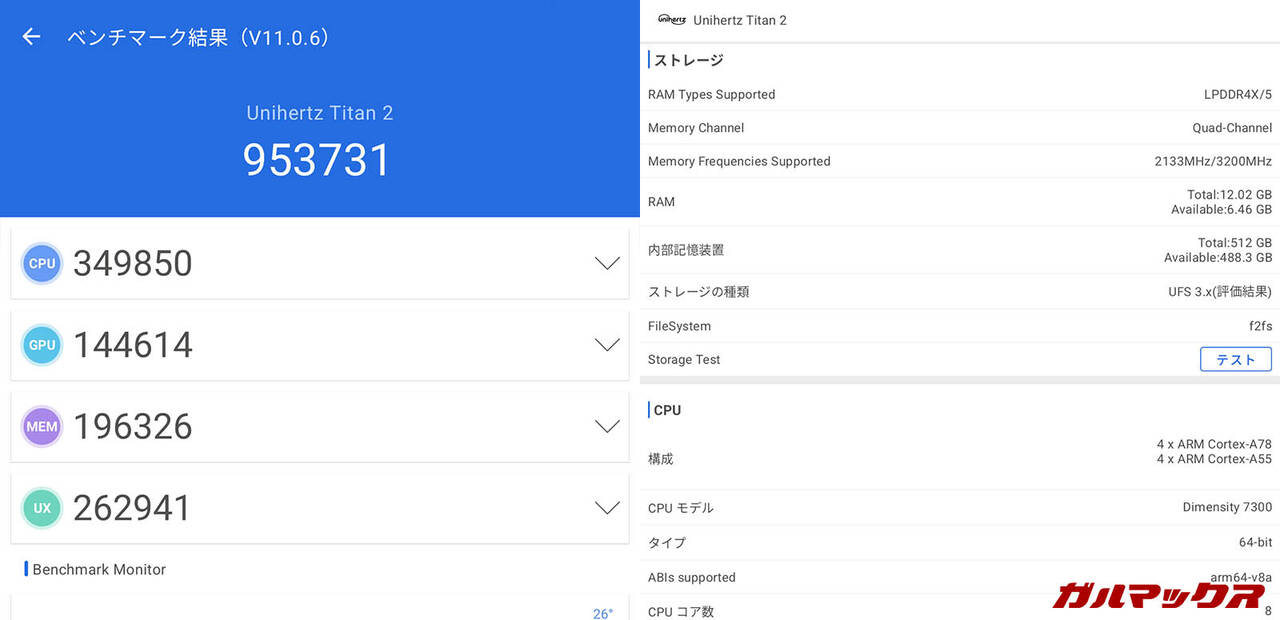Expand the MEM score details

click(607, 426)
